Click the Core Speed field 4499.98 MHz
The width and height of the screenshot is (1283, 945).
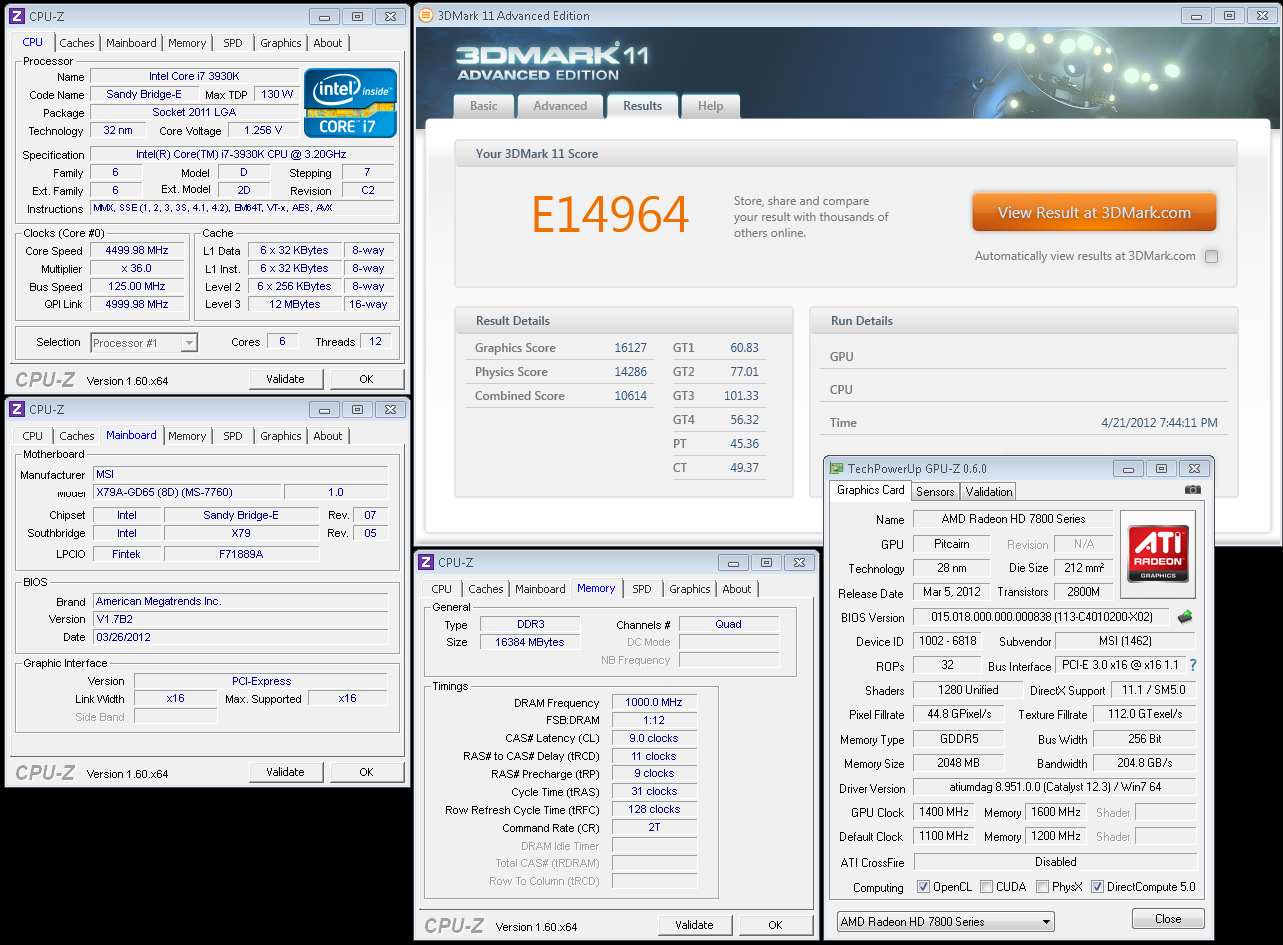tap(137, 251)
